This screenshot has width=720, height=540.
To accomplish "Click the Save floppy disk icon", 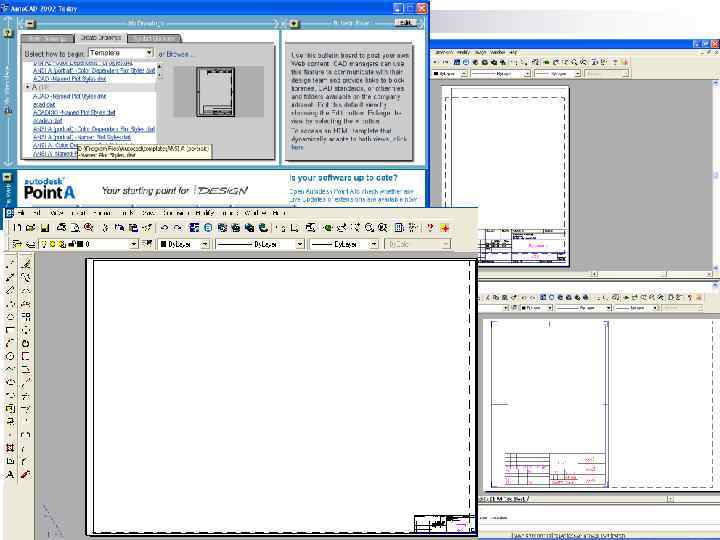I will point(45,227).
